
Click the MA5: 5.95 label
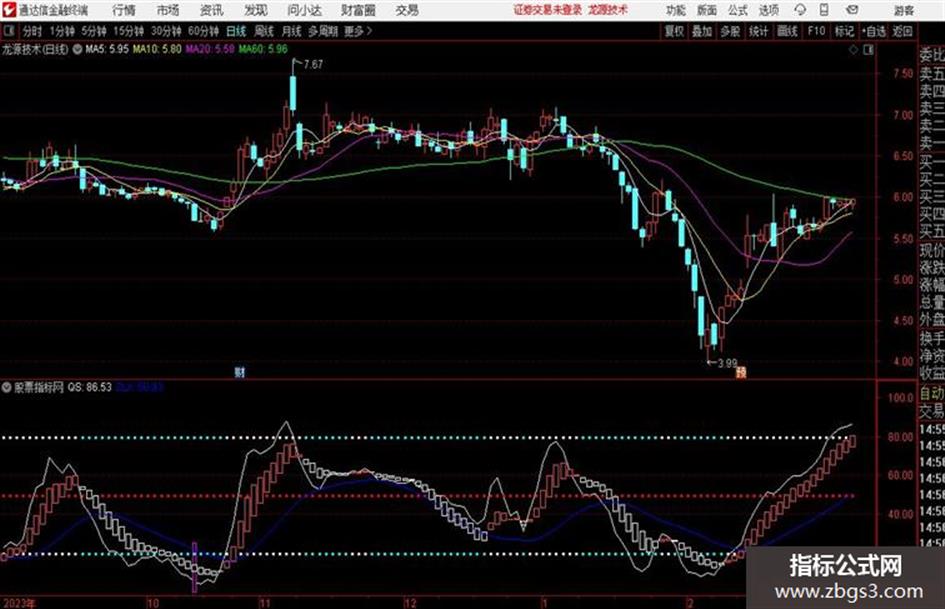click(x=107, y=49)
